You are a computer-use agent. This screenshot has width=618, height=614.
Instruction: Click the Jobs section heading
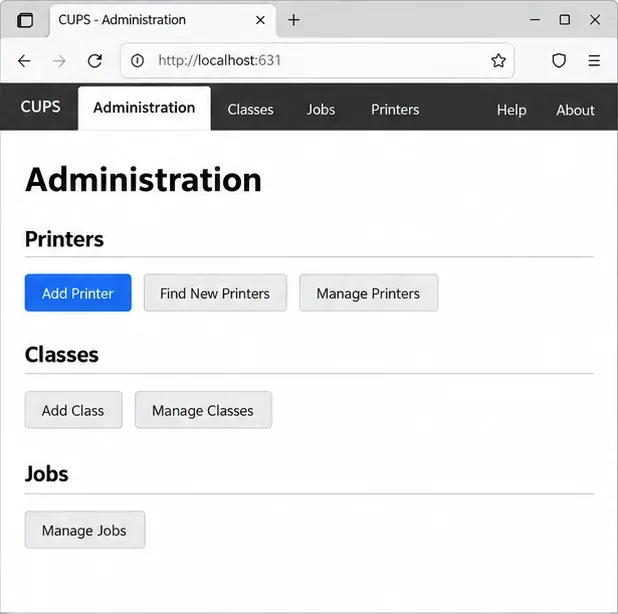pyautogui.click(x=47, y=474)
